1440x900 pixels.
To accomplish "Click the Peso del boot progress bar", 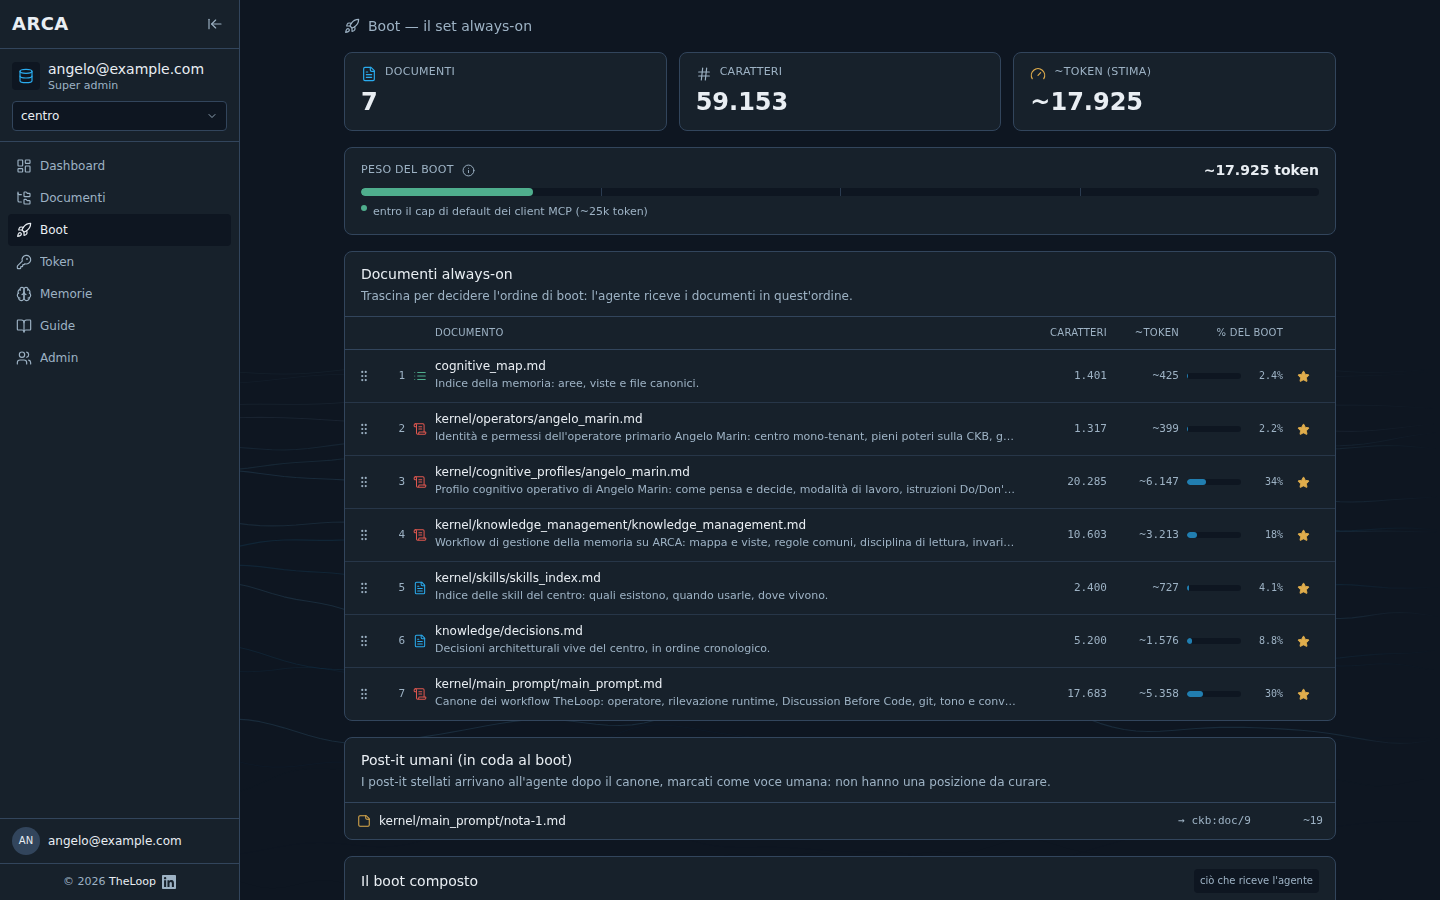I will (x=840, y=192).
